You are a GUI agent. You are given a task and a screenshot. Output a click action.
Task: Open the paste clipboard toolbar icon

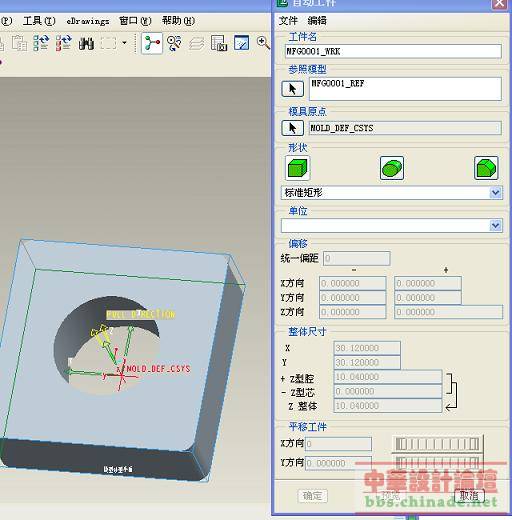[19, 43]
